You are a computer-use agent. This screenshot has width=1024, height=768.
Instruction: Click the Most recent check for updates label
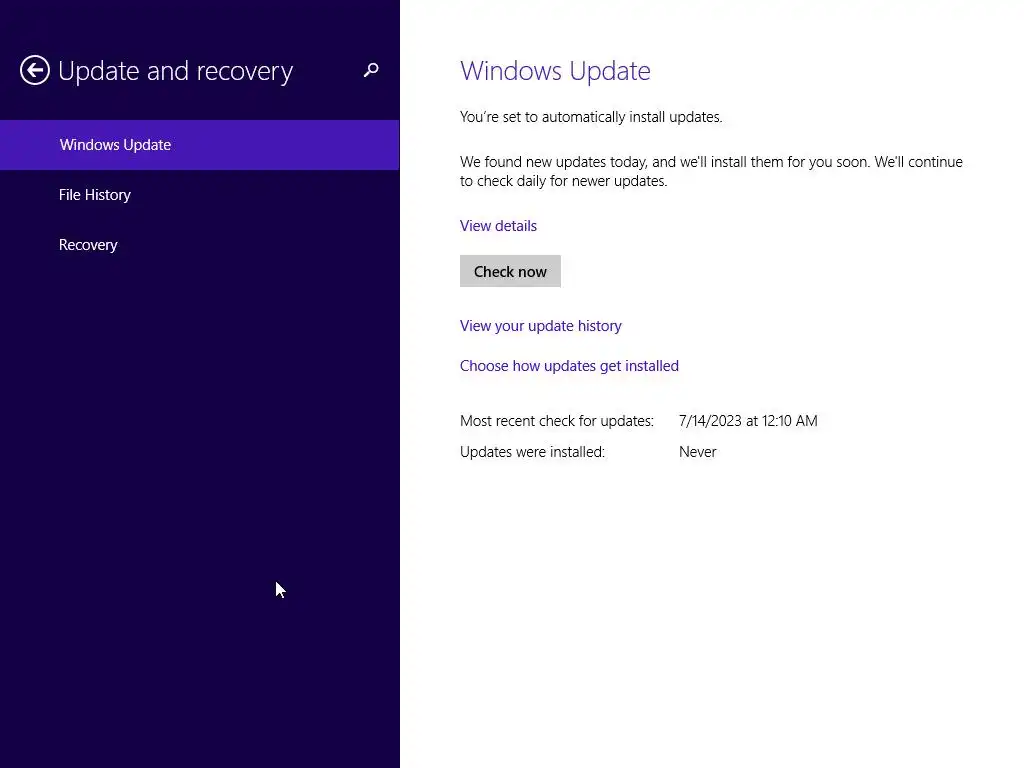(x=556, y=421)
